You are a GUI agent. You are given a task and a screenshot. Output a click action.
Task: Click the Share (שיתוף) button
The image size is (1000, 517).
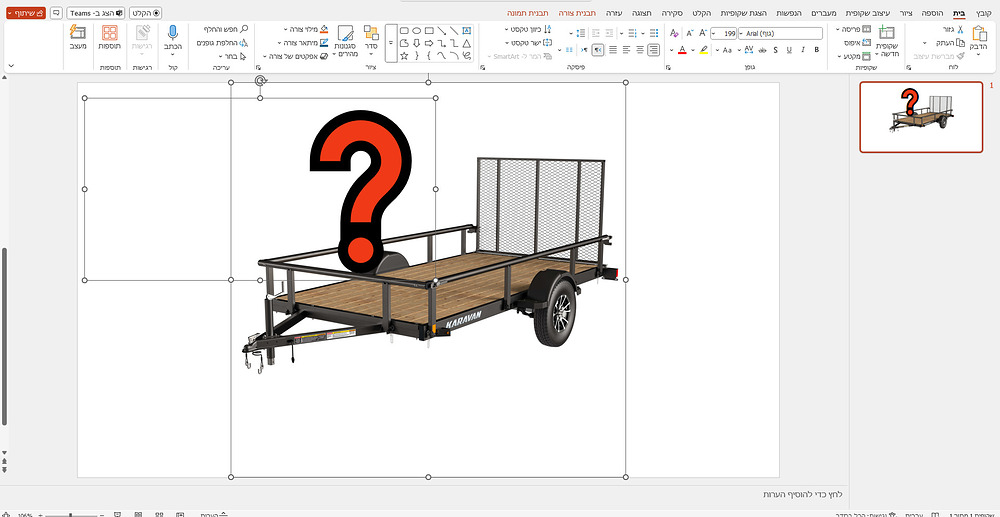pos(26,13)
